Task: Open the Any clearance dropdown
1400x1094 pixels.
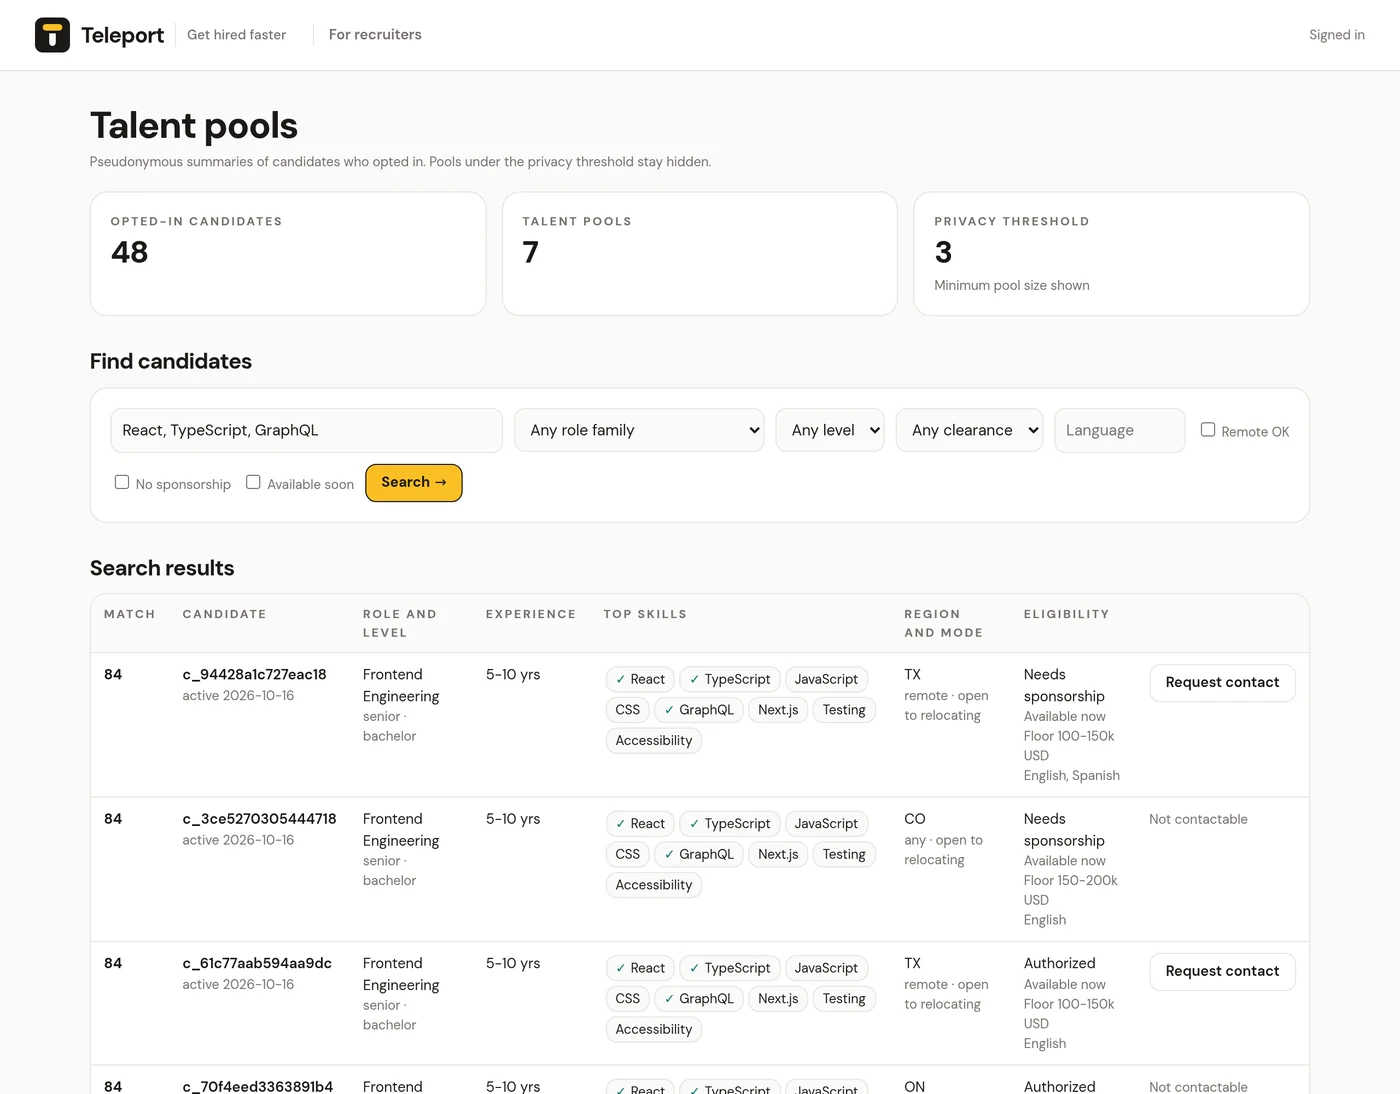Action: click(x=969, y=430)
